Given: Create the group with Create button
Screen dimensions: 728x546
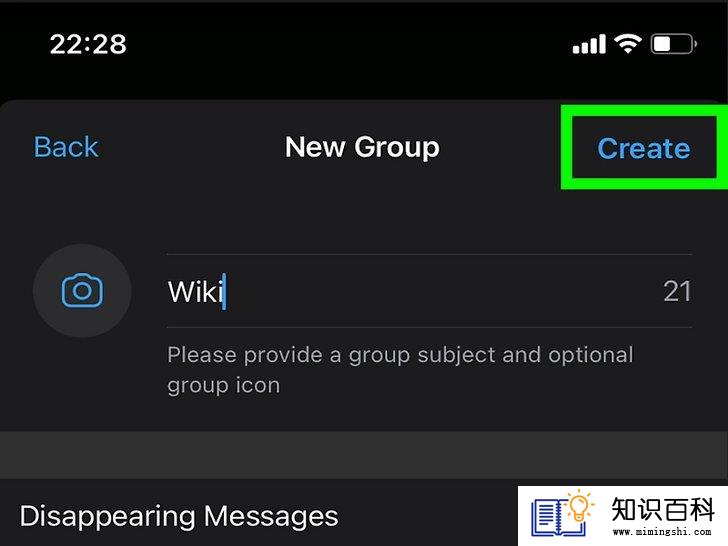Looking at the screenshot, I should click(644, 148).
